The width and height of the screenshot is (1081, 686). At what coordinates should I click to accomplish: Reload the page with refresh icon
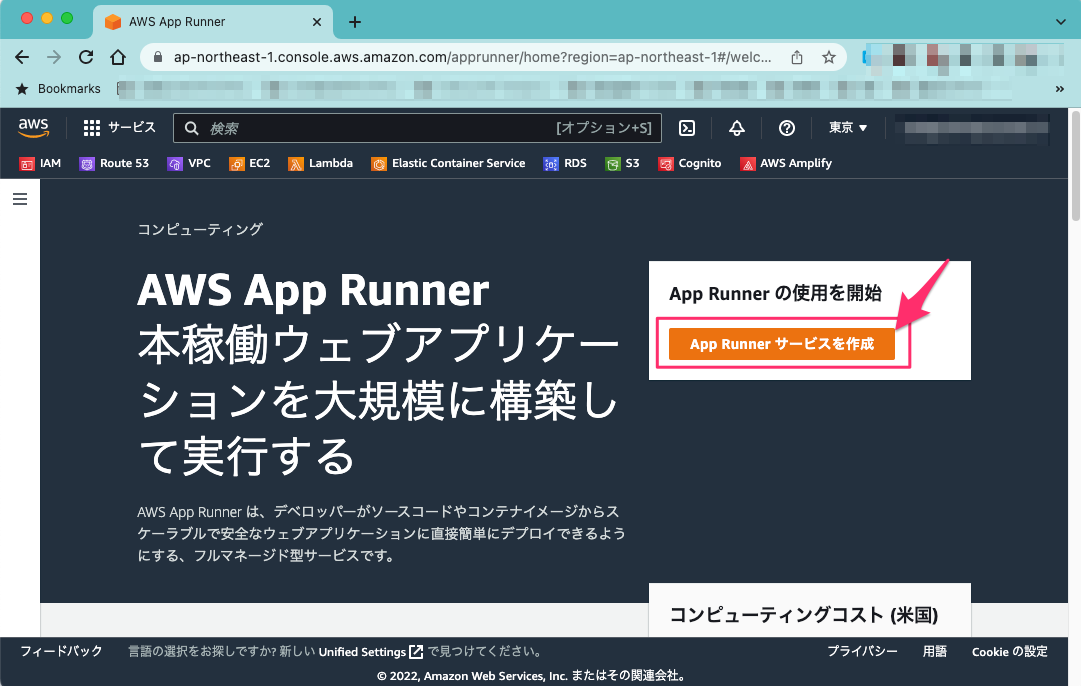[x=85, y=57]
